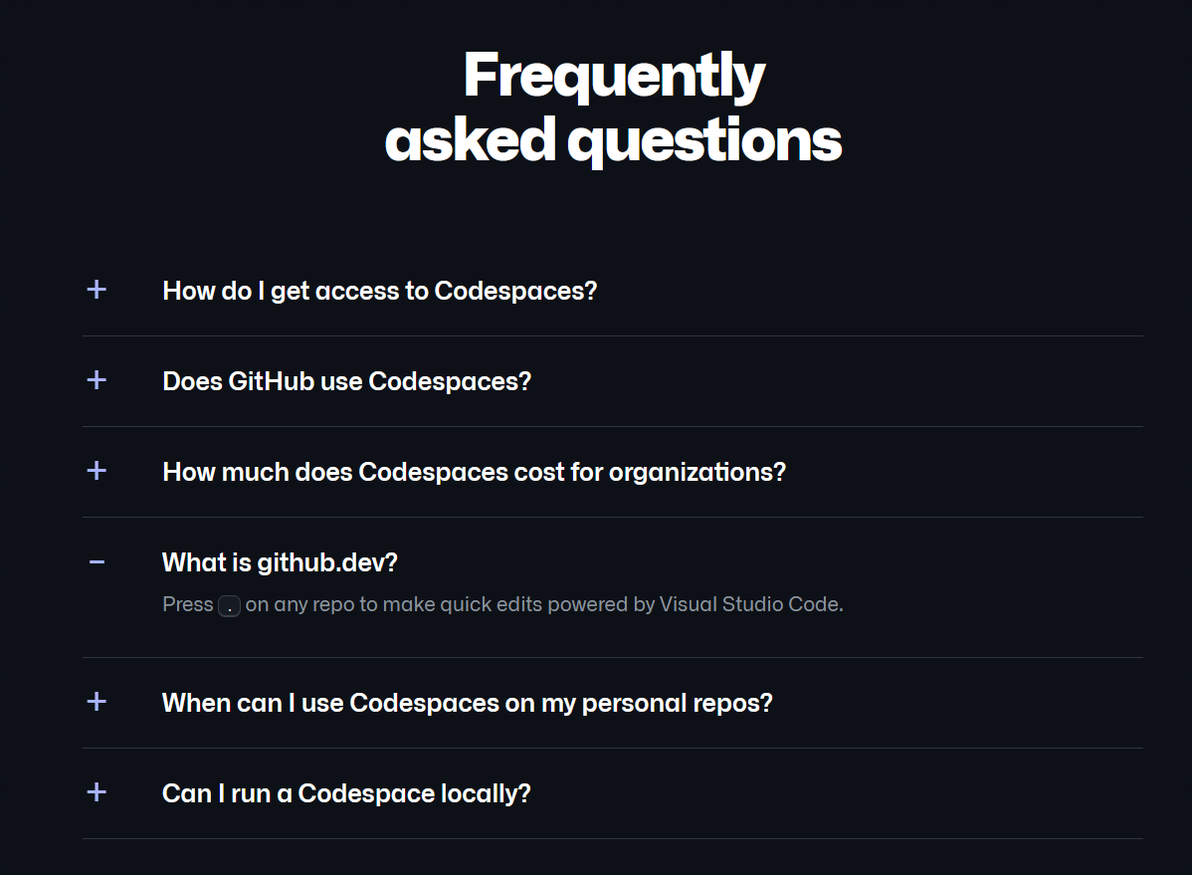Expand "Can I run a Codespace locally?"
This screenshot has height=875, width=1192.
[346, 793]
